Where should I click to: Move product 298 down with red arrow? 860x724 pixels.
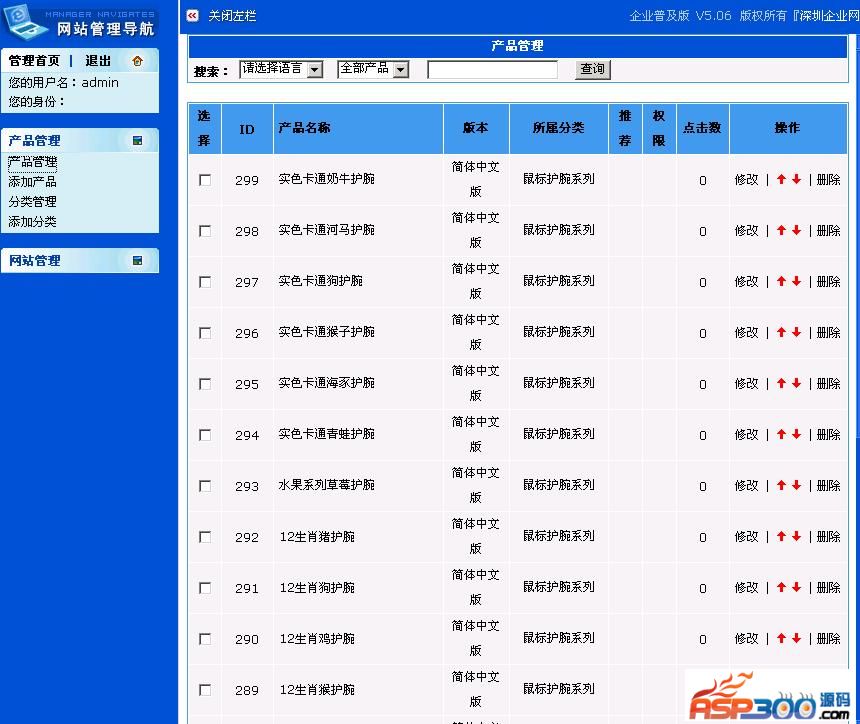796,230
